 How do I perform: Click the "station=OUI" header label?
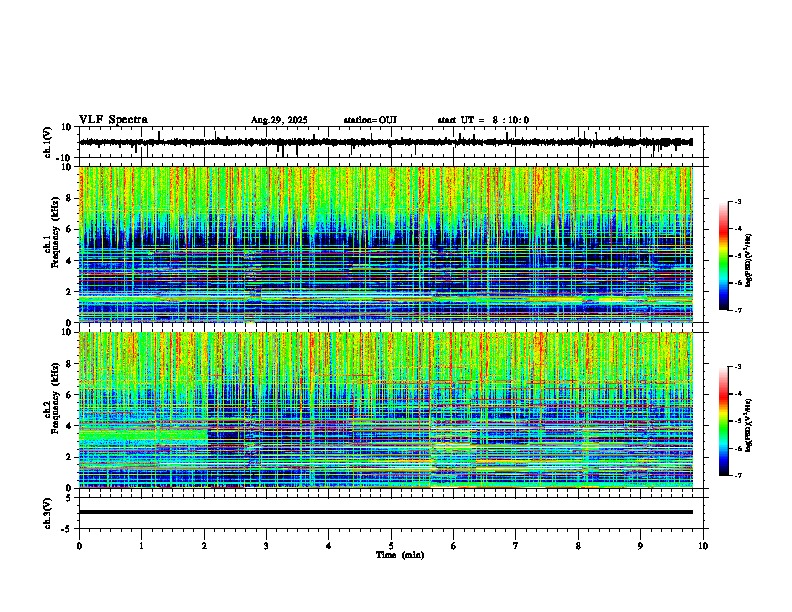370,120
